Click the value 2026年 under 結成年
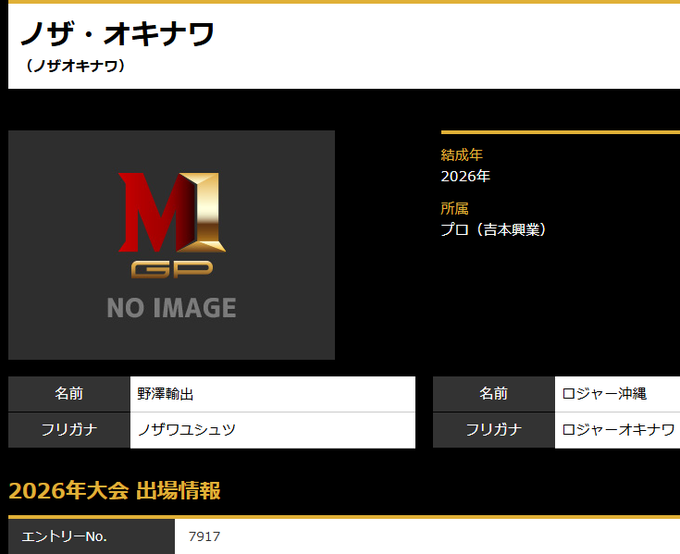The image size is (680, 554). (x=465, y=176)
